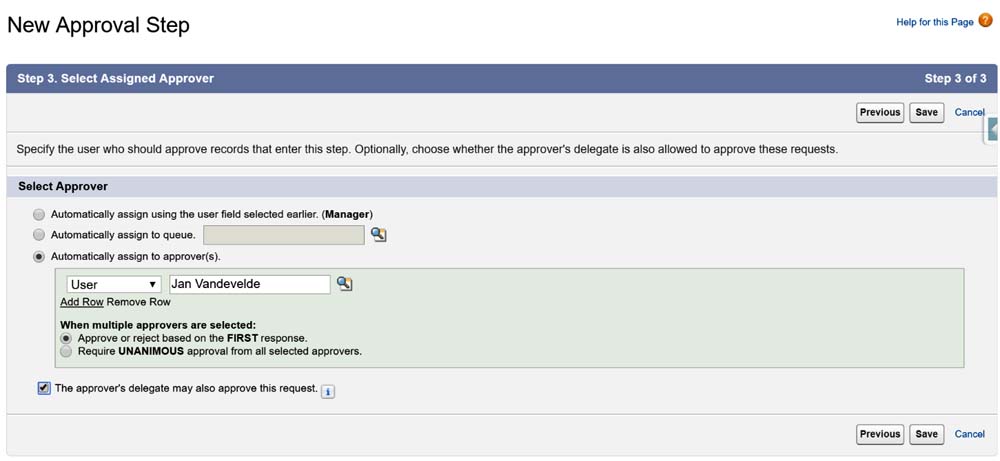Click the queue name input field

tap(283, 235)
